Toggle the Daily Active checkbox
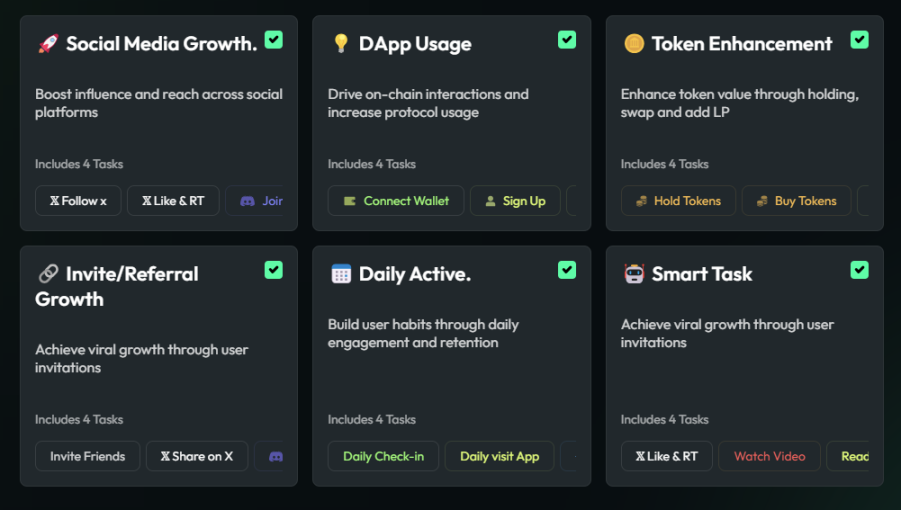901x510 pixels. tap(567, 270)
